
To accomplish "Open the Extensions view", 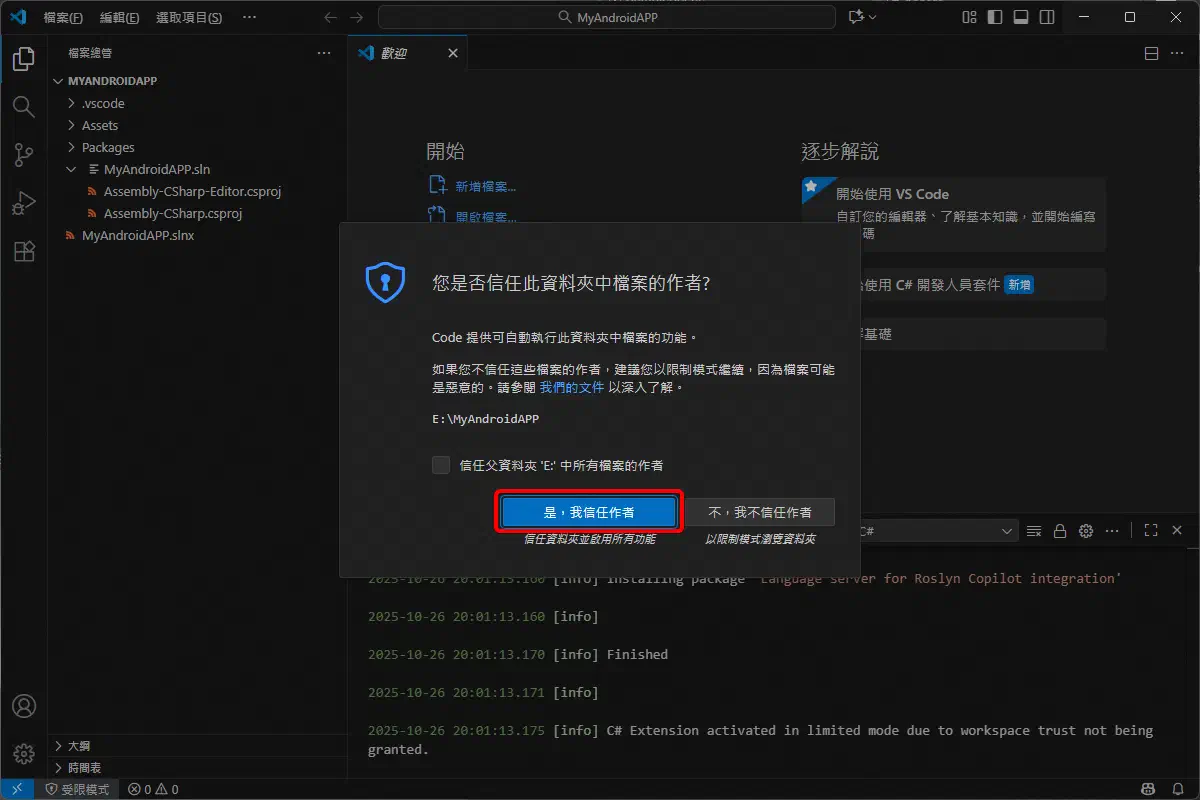I will click(24, 251).
